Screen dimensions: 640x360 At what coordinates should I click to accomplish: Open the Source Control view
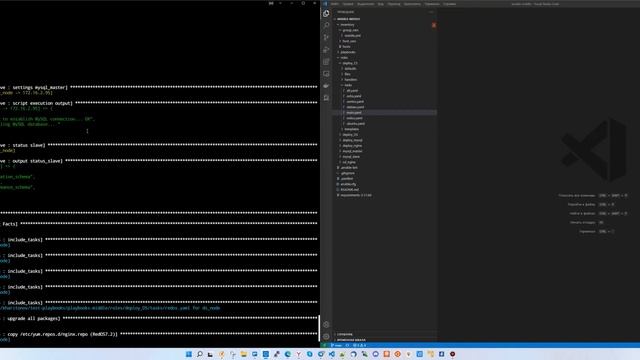tap(326, 38)
